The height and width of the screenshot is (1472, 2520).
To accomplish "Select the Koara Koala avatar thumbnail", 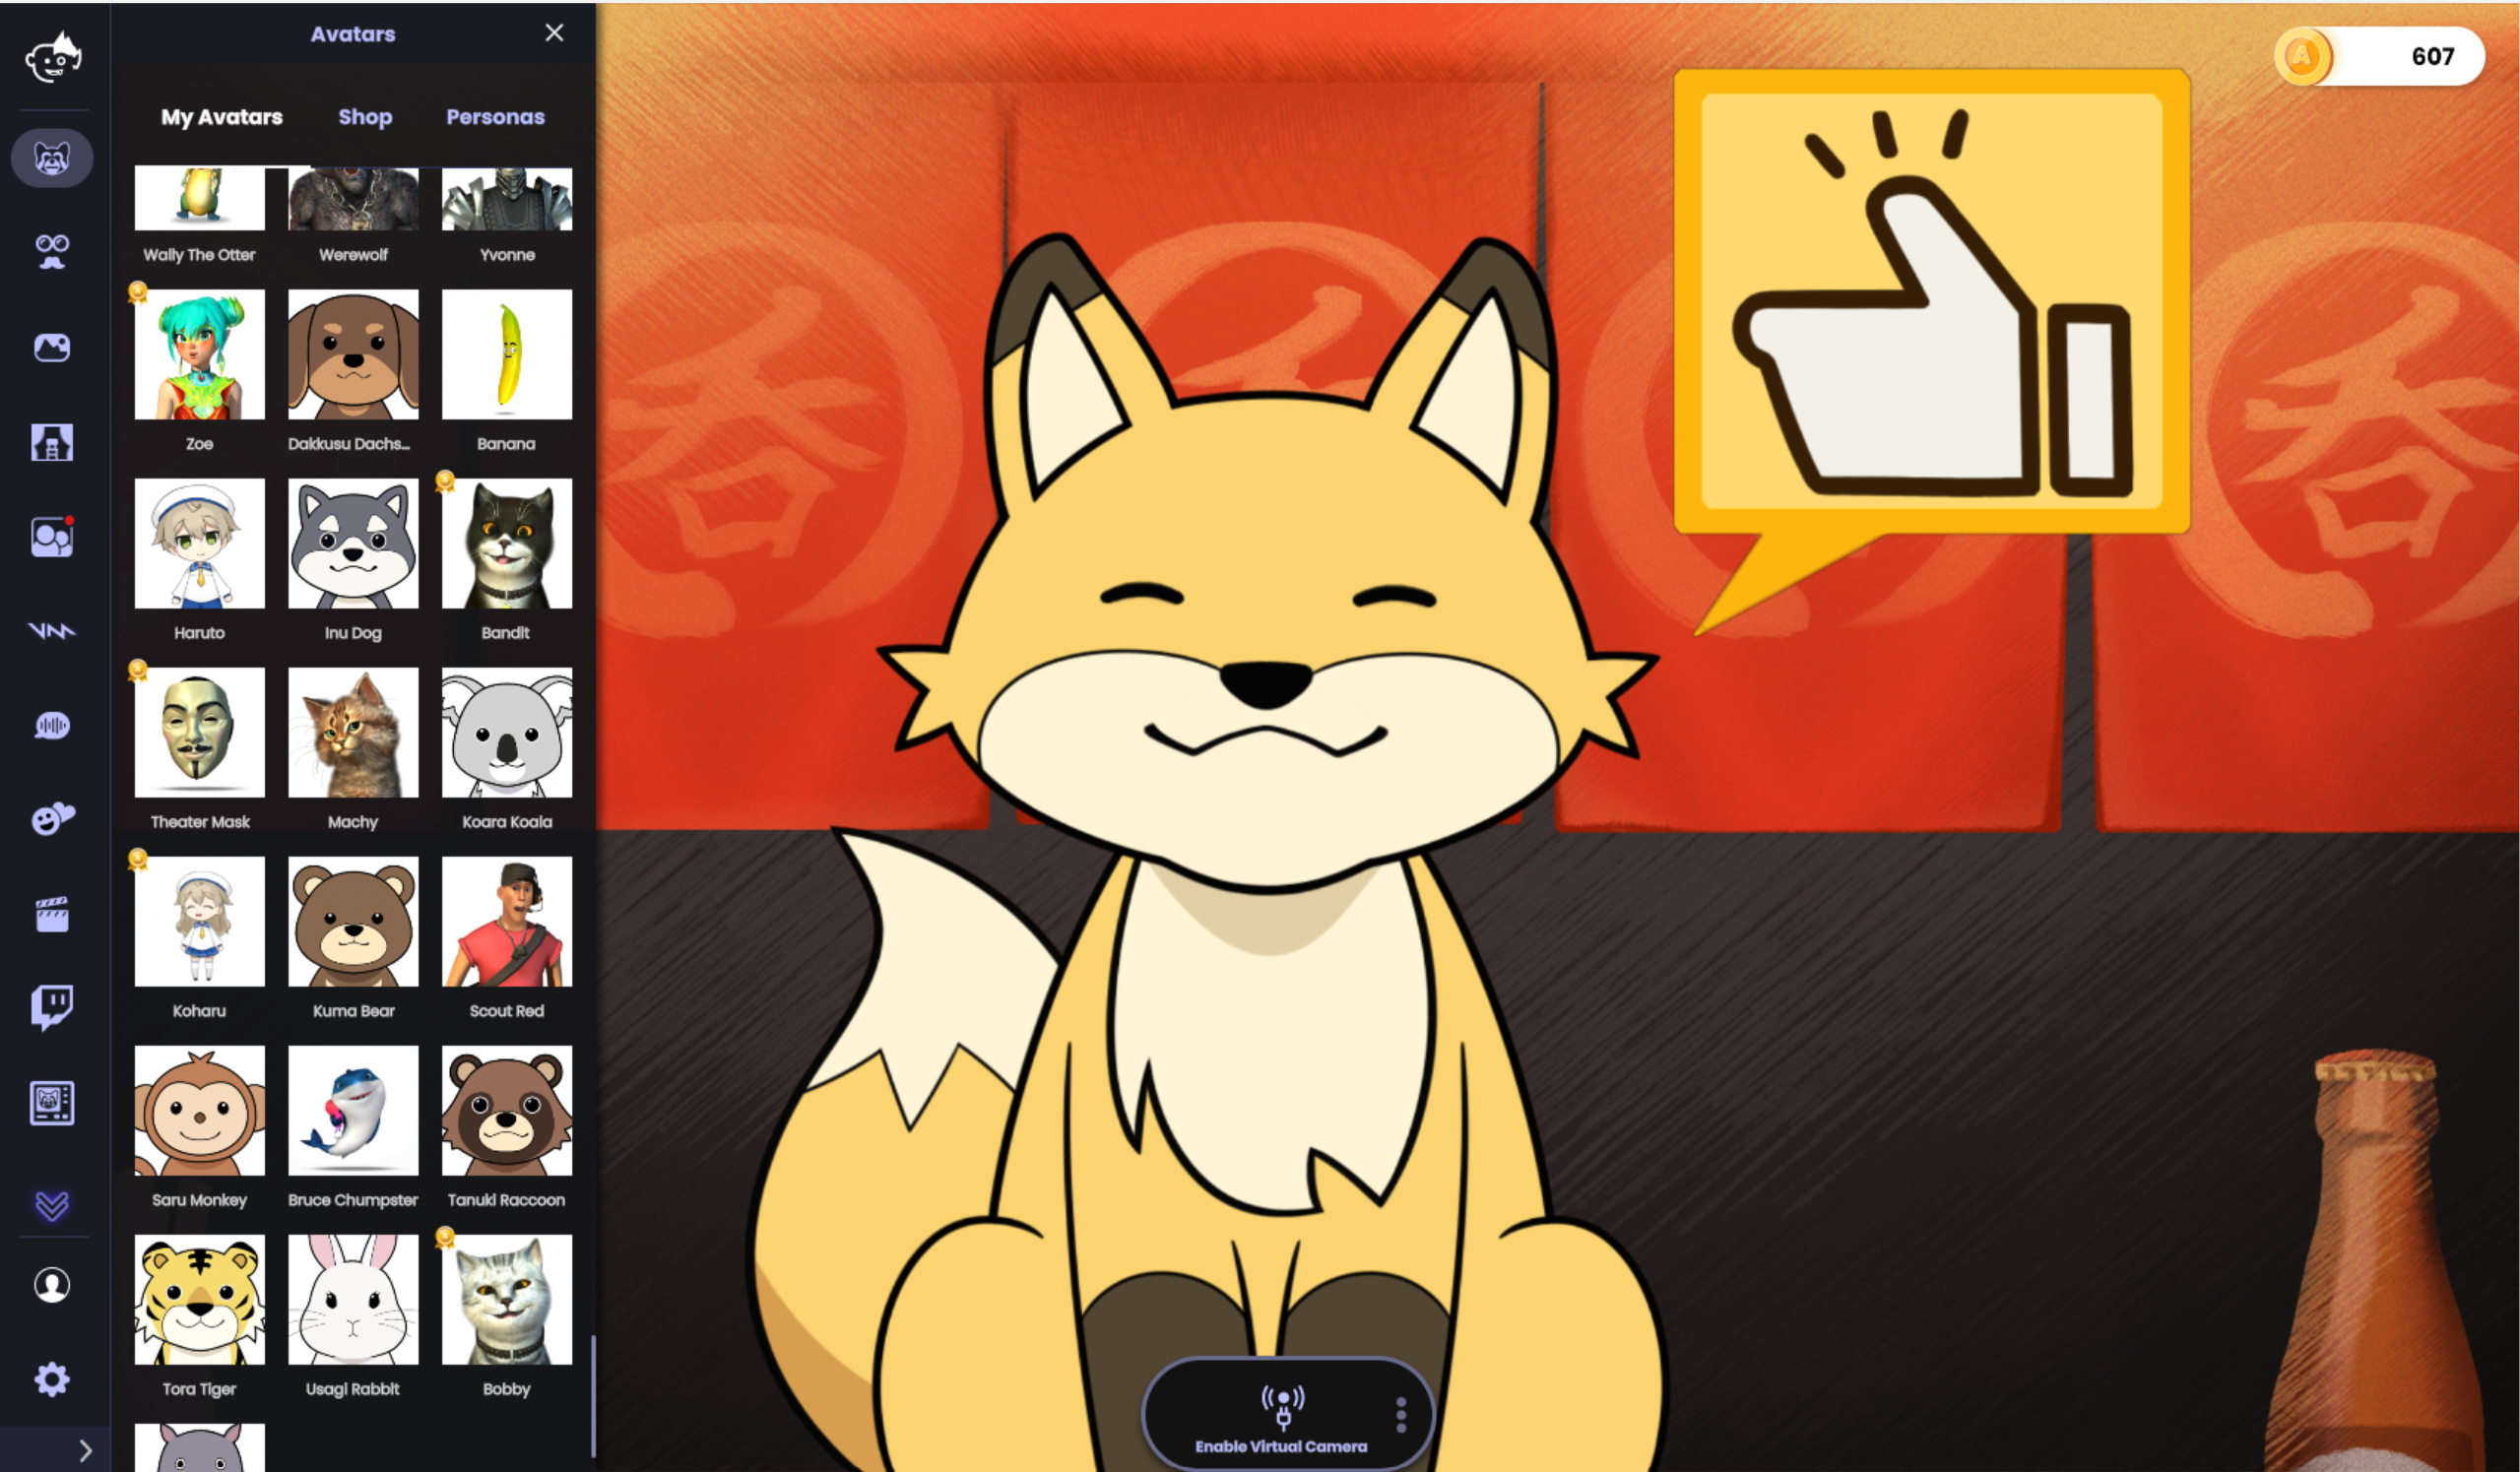I will point(507,732).
